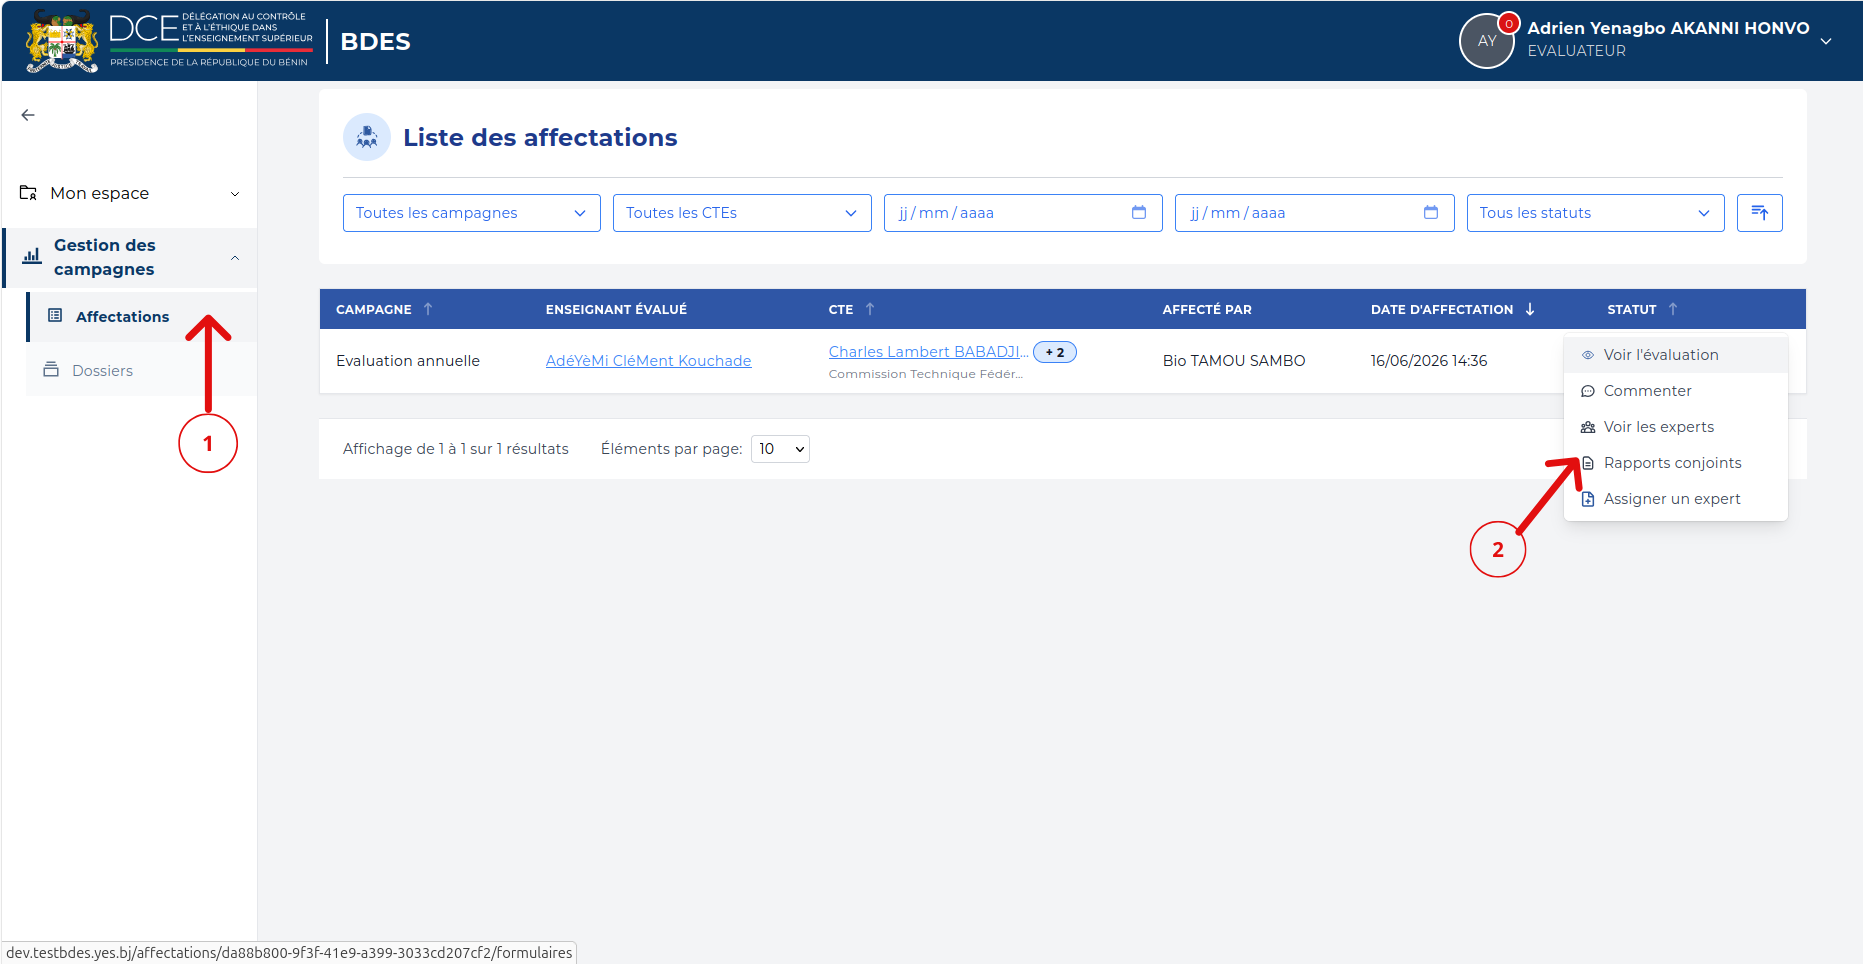
Task: Click the Evaluation annuelle cell
Action: (408, 361)
